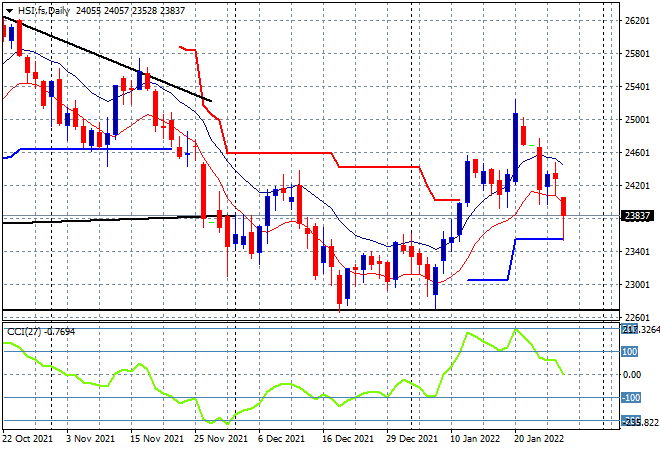Click the 24201 price axis label
Viewport: 660px width, 450px height.
pos(637,186)
